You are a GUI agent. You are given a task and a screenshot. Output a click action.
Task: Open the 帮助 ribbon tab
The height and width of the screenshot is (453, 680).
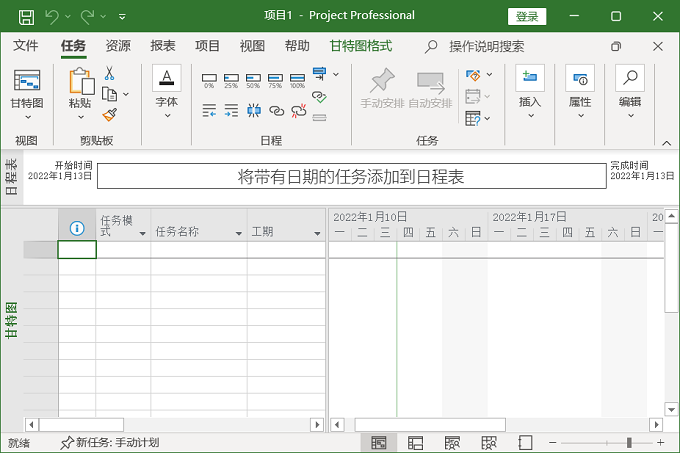point(297,46)
